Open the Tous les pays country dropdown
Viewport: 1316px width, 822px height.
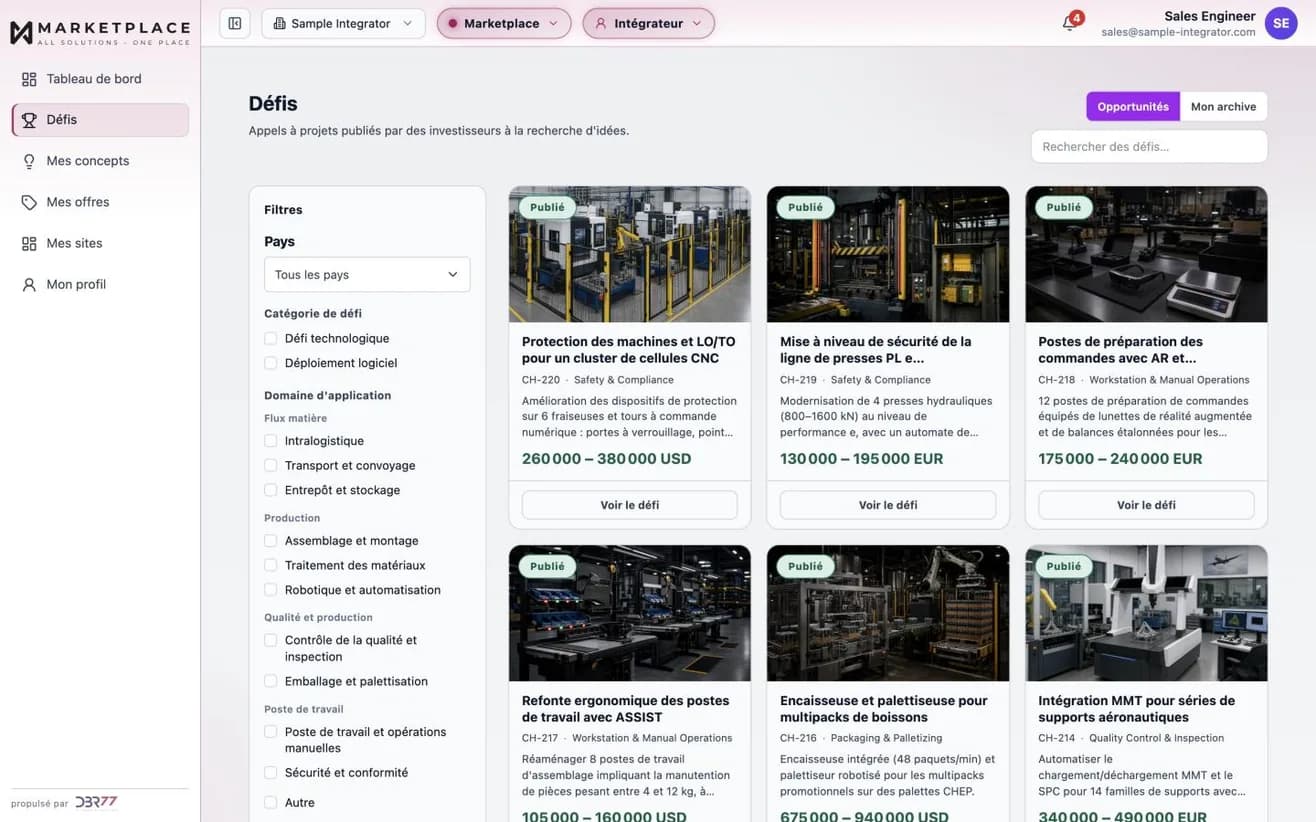coord(367,275)
